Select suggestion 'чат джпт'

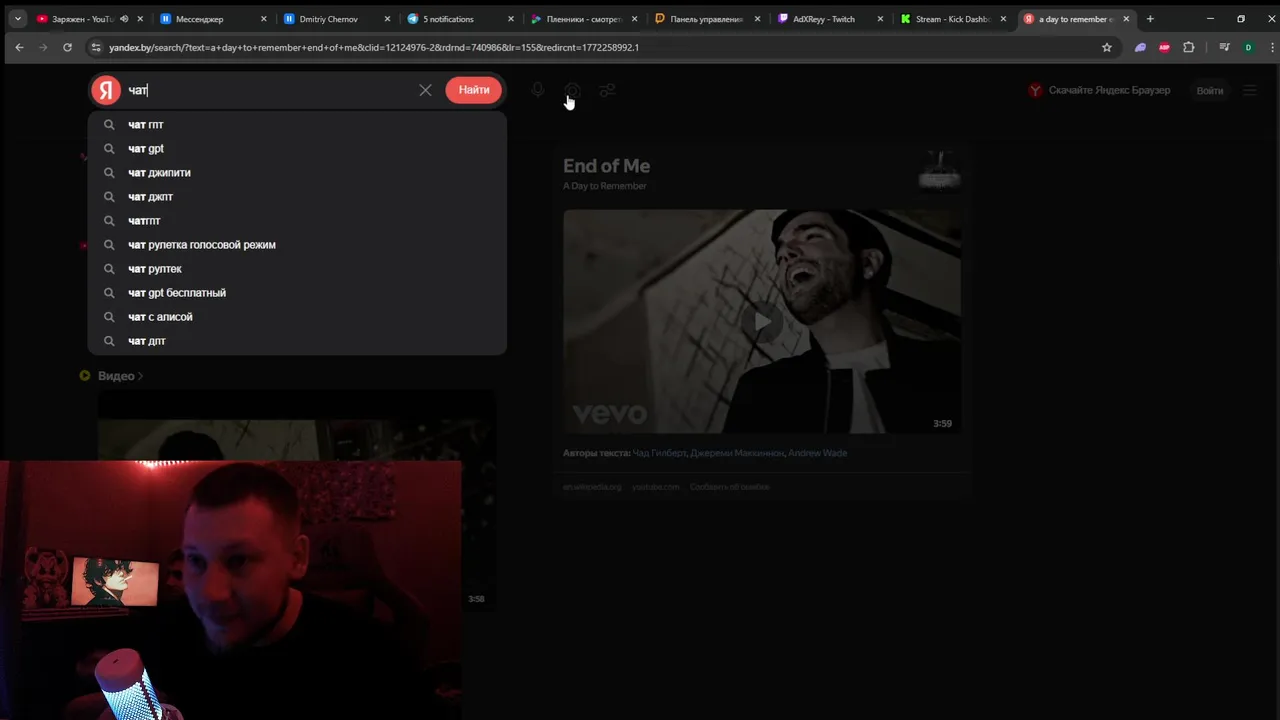[297, 197]
